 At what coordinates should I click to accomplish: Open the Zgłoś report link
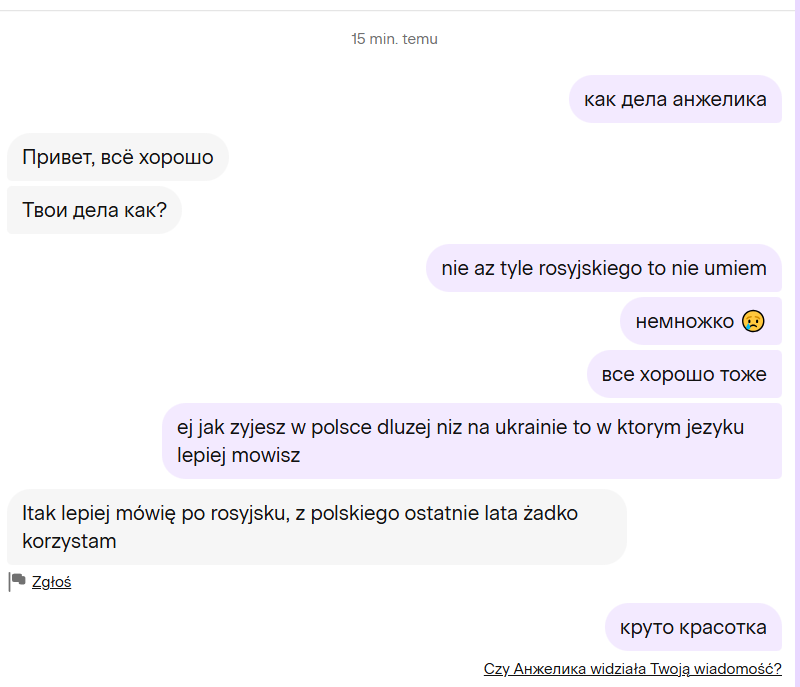point(51,582)
